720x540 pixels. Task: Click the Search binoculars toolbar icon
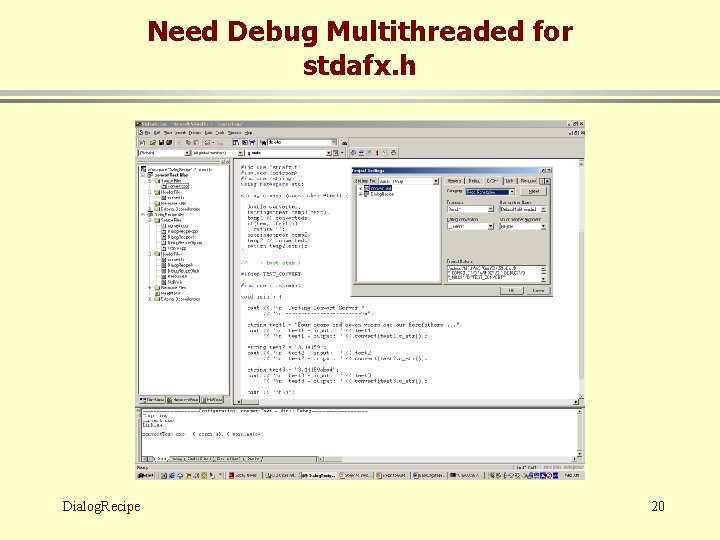point(344,143)
